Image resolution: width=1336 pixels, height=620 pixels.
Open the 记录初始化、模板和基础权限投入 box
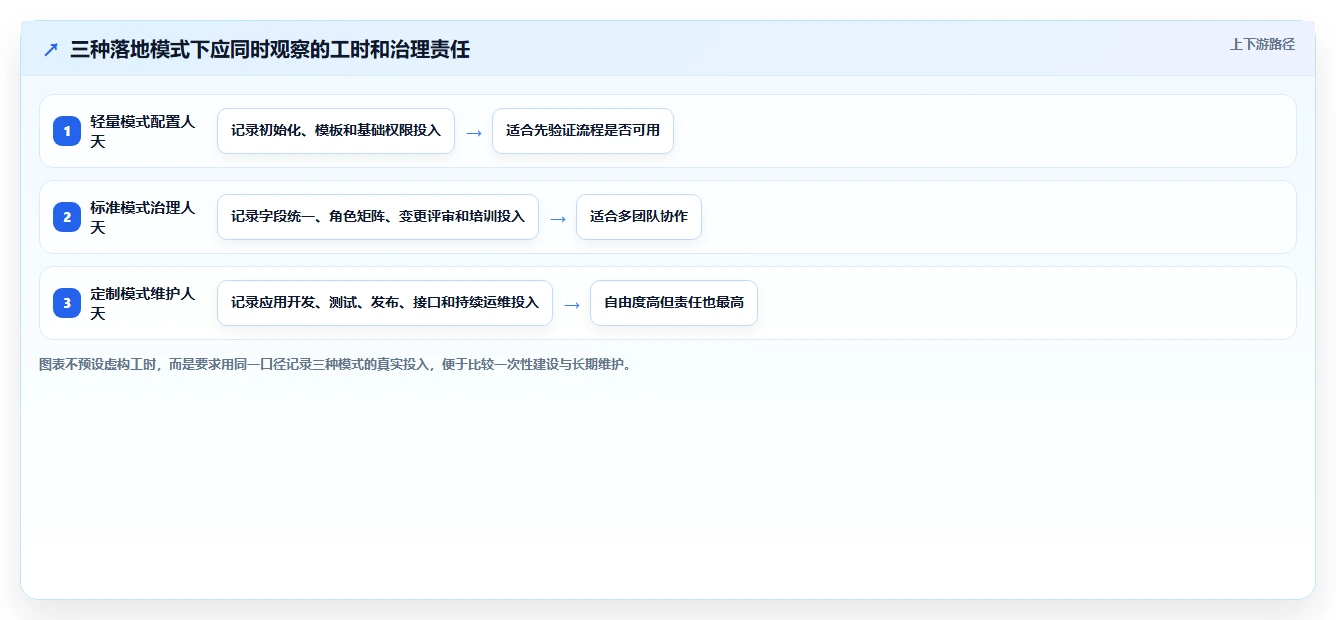pos(336,131)
